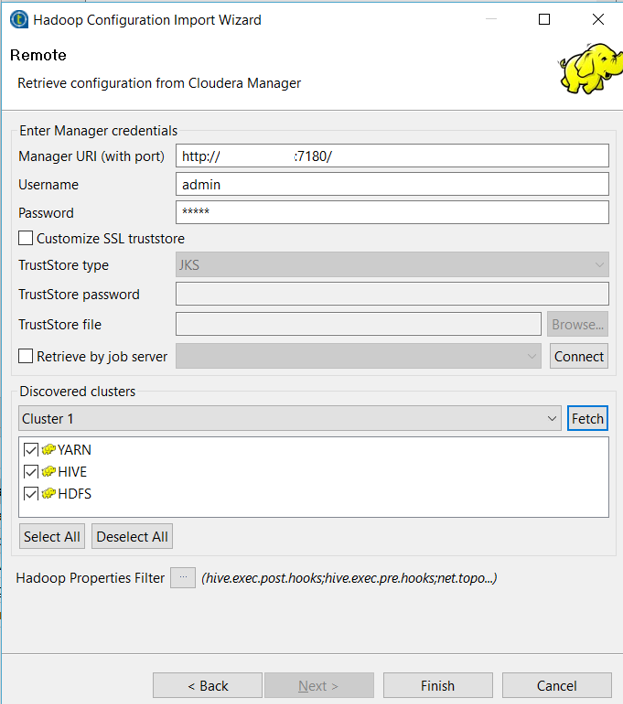Click the HDFS service elephant icon

[x=48, y=493]
